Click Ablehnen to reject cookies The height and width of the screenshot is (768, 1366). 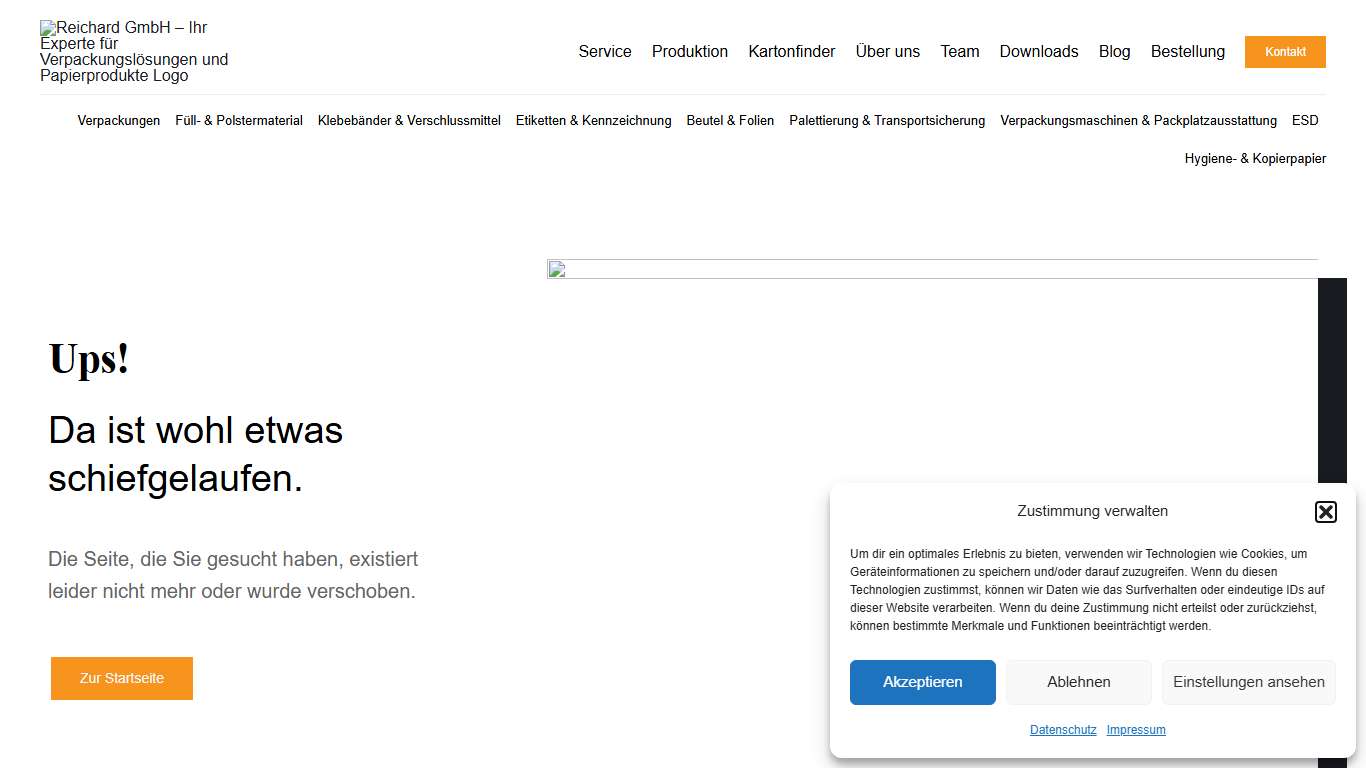pos(1078,682)
